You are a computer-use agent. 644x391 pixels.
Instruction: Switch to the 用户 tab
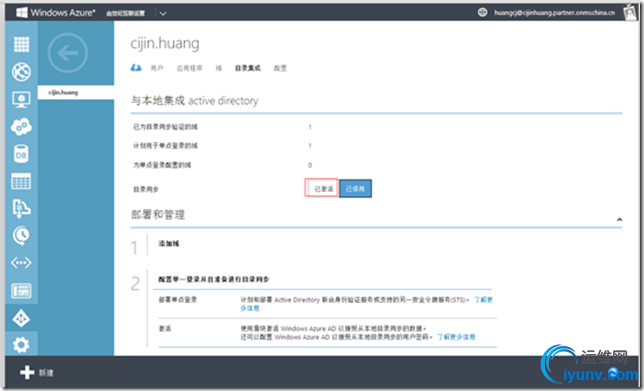click(x=156, y=68)
